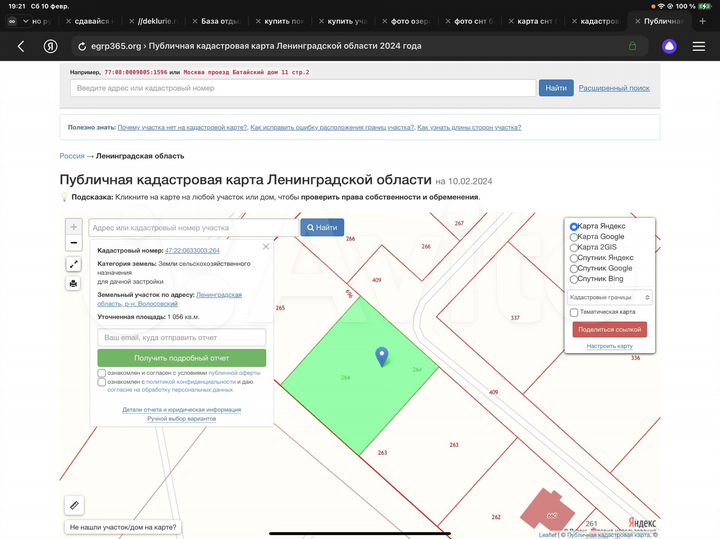Open the Alice assistant purple icon
The height and width of the screenshot is (539, 720).
(x=669, y=46)
